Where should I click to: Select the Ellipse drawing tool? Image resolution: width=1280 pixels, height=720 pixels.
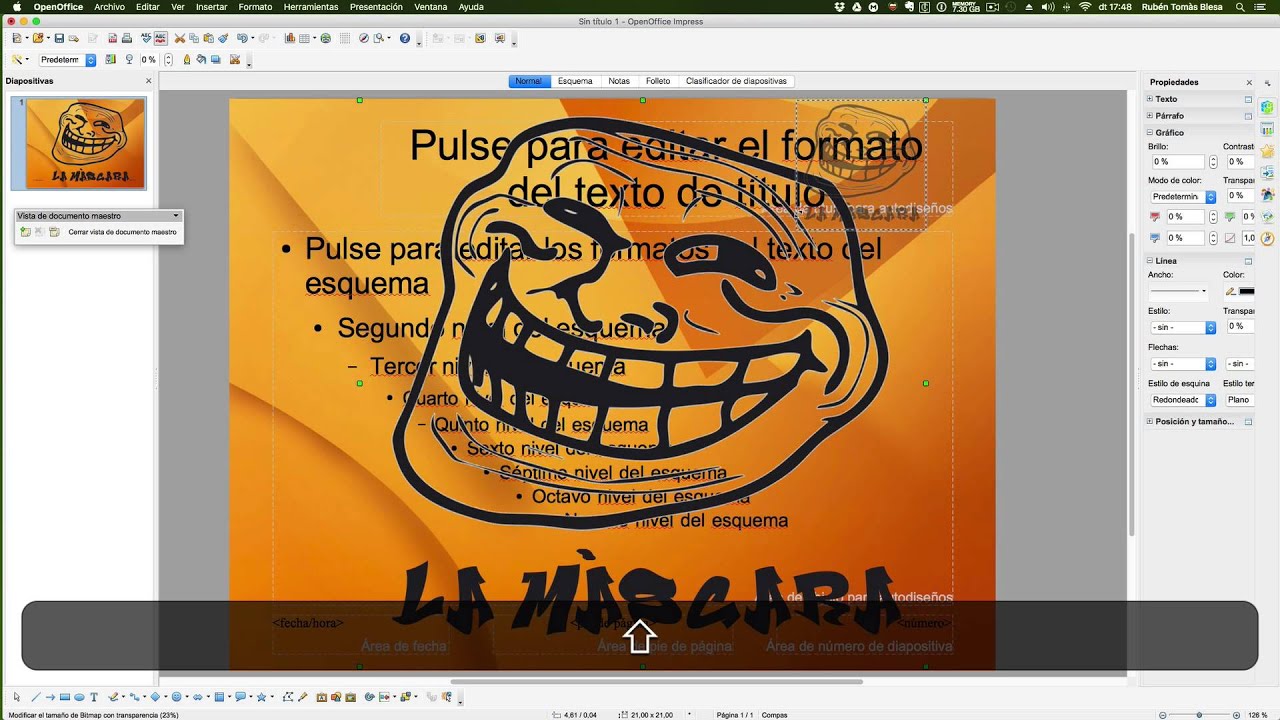coord(79,697)
